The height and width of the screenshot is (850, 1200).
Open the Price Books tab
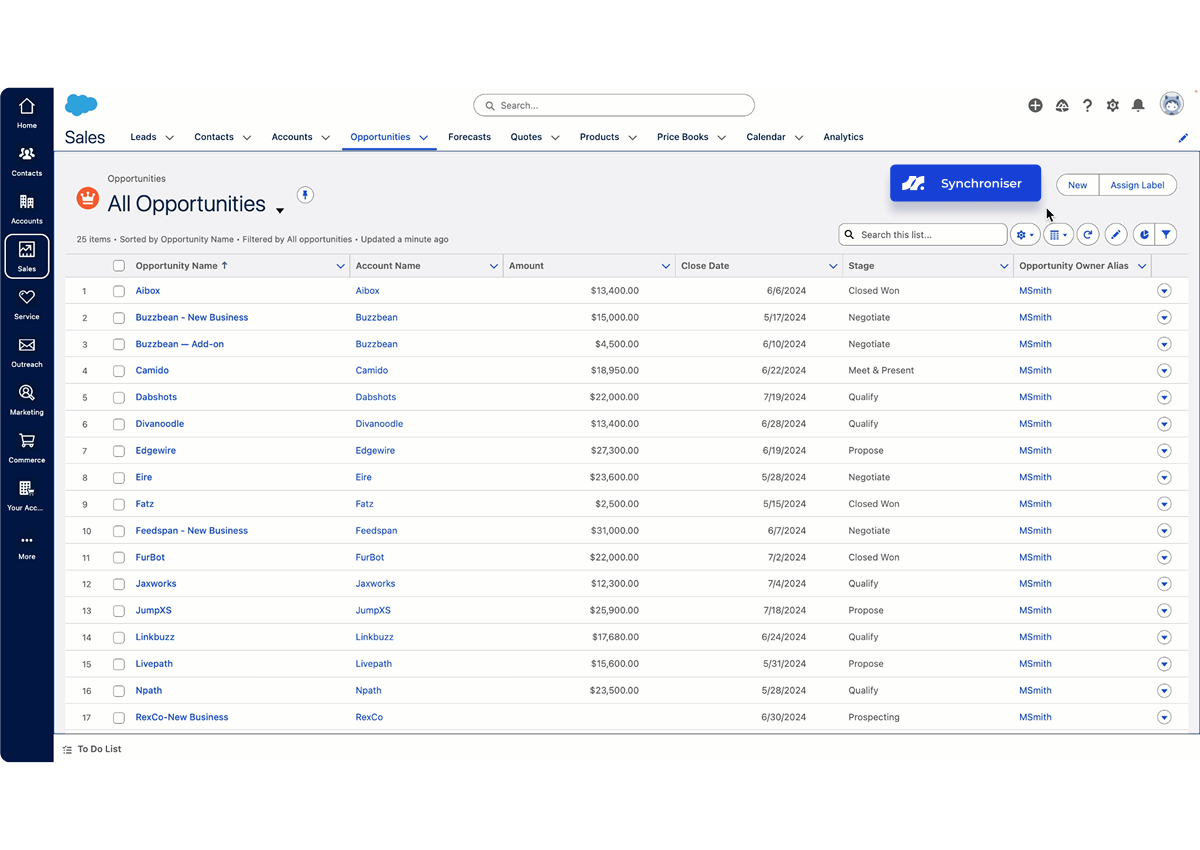pos(683,137)
